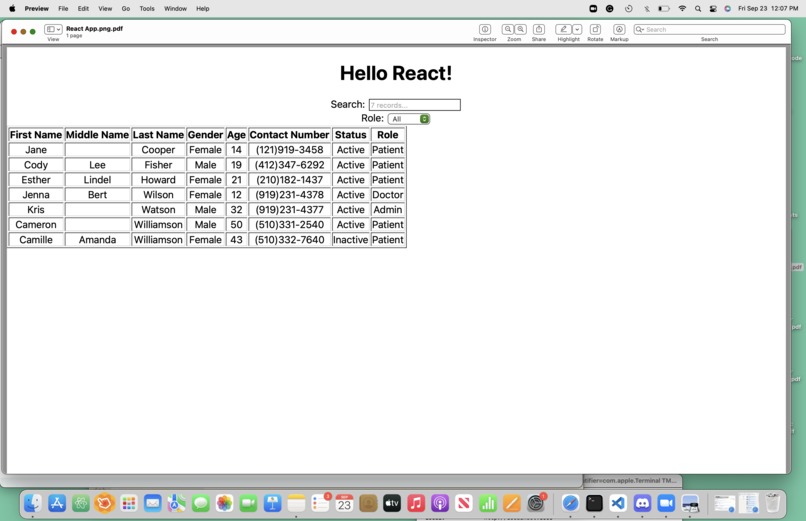Open the Edit menu
Viewport: 806px width, 521px height.
pos(83,8)
